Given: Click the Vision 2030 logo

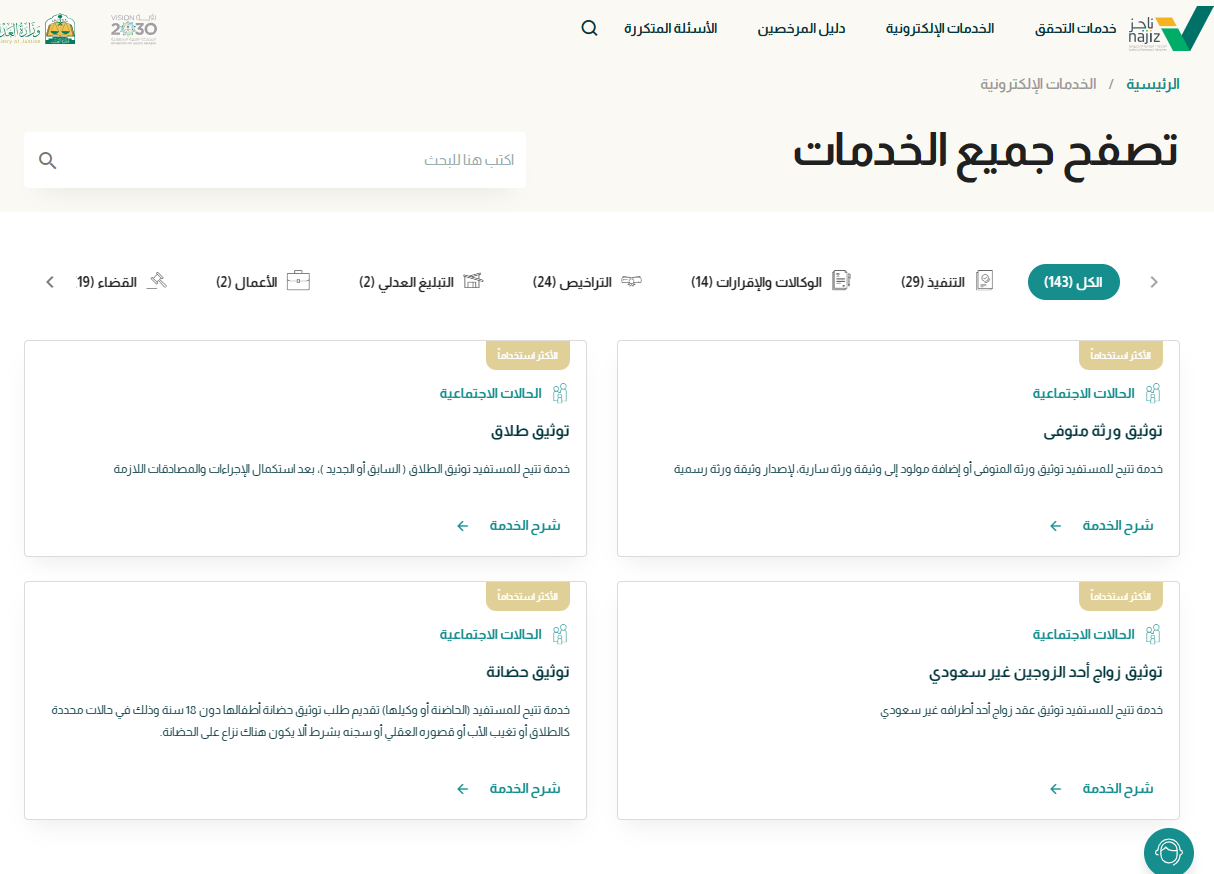Looking at the screenshot, I should coord(134,29).
